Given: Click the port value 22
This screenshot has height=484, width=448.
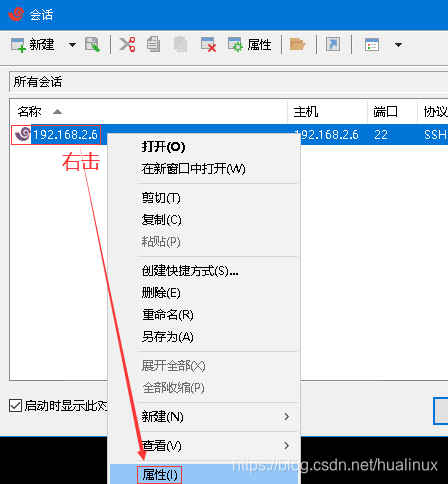Looking at the screenshot, I should tap(381, 135).
